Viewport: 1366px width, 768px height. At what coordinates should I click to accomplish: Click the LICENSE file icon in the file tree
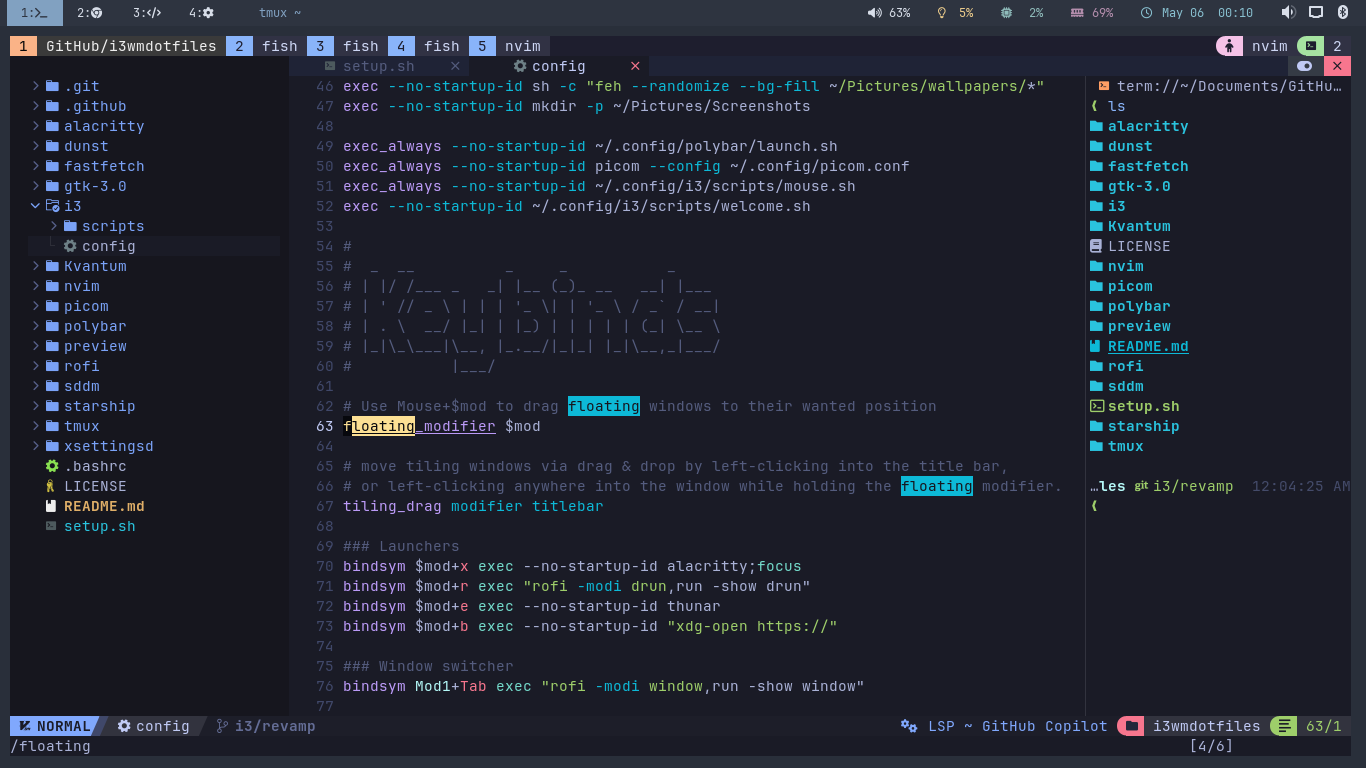51,486
